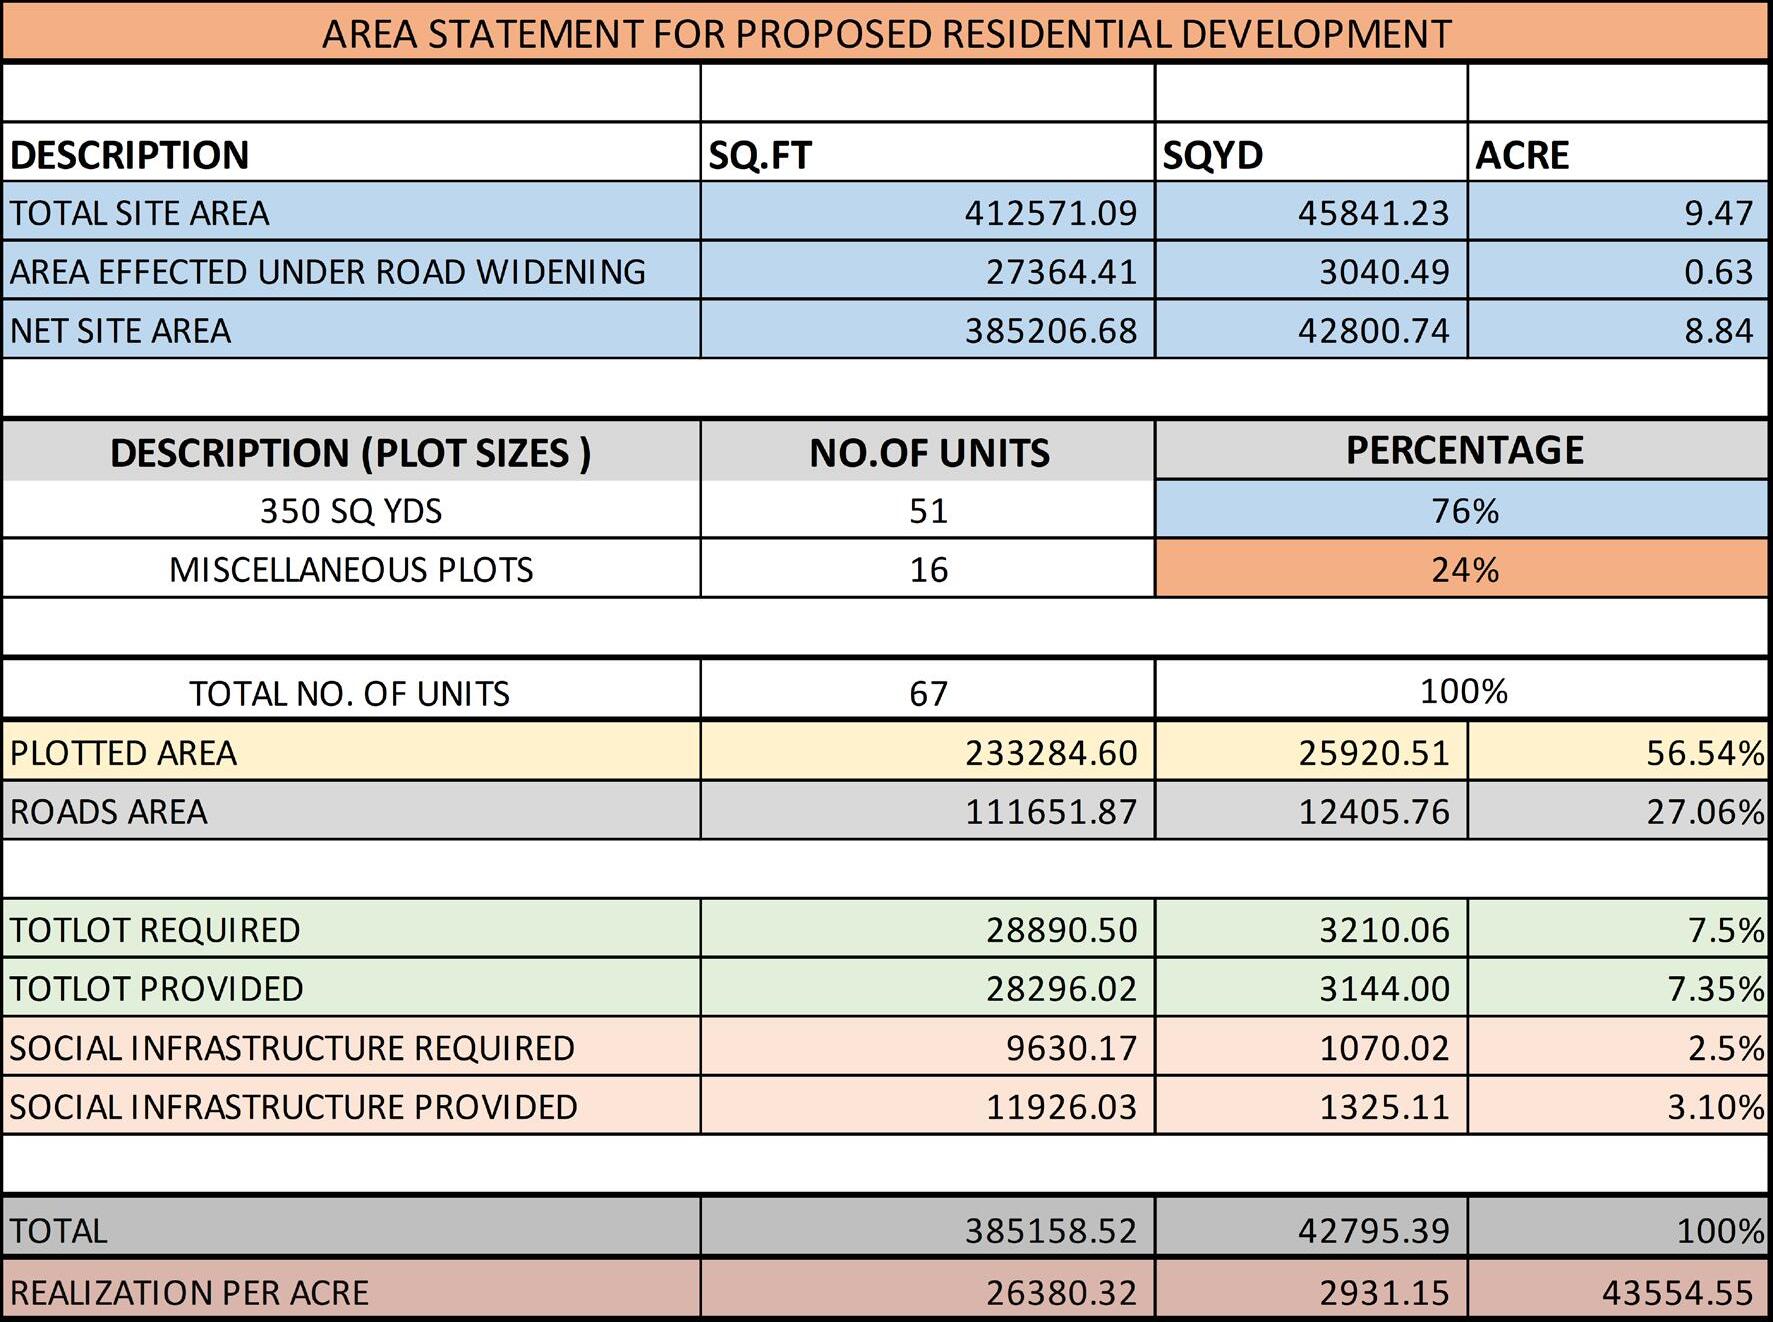The image size is (1773, 1322).
Task: Click the 'REALIZATION PER ACRE' label cell
Action: tap(351, 1289)
